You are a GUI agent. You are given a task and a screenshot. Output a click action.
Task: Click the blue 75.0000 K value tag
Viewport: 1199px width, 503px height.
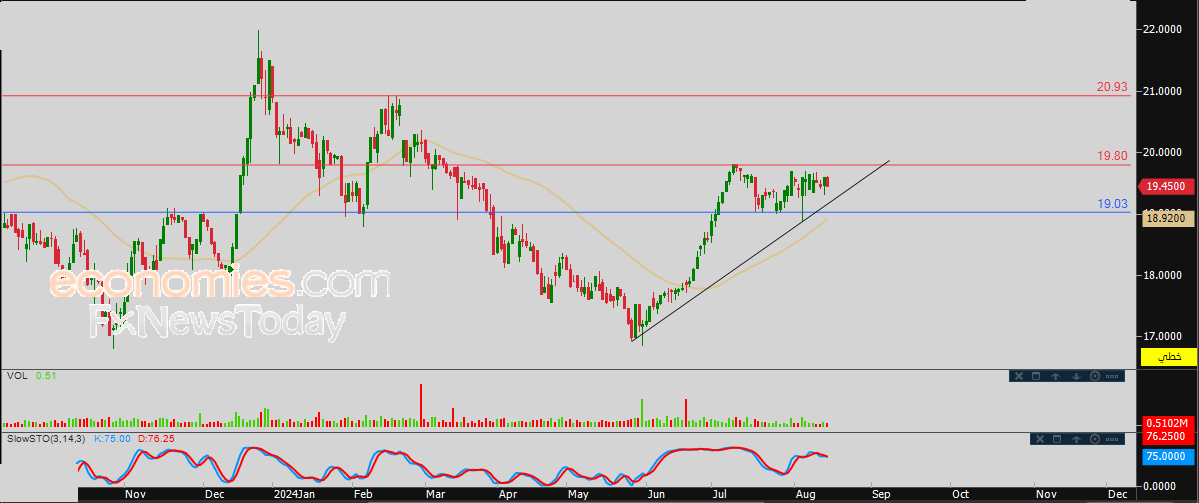[1165, 456]
